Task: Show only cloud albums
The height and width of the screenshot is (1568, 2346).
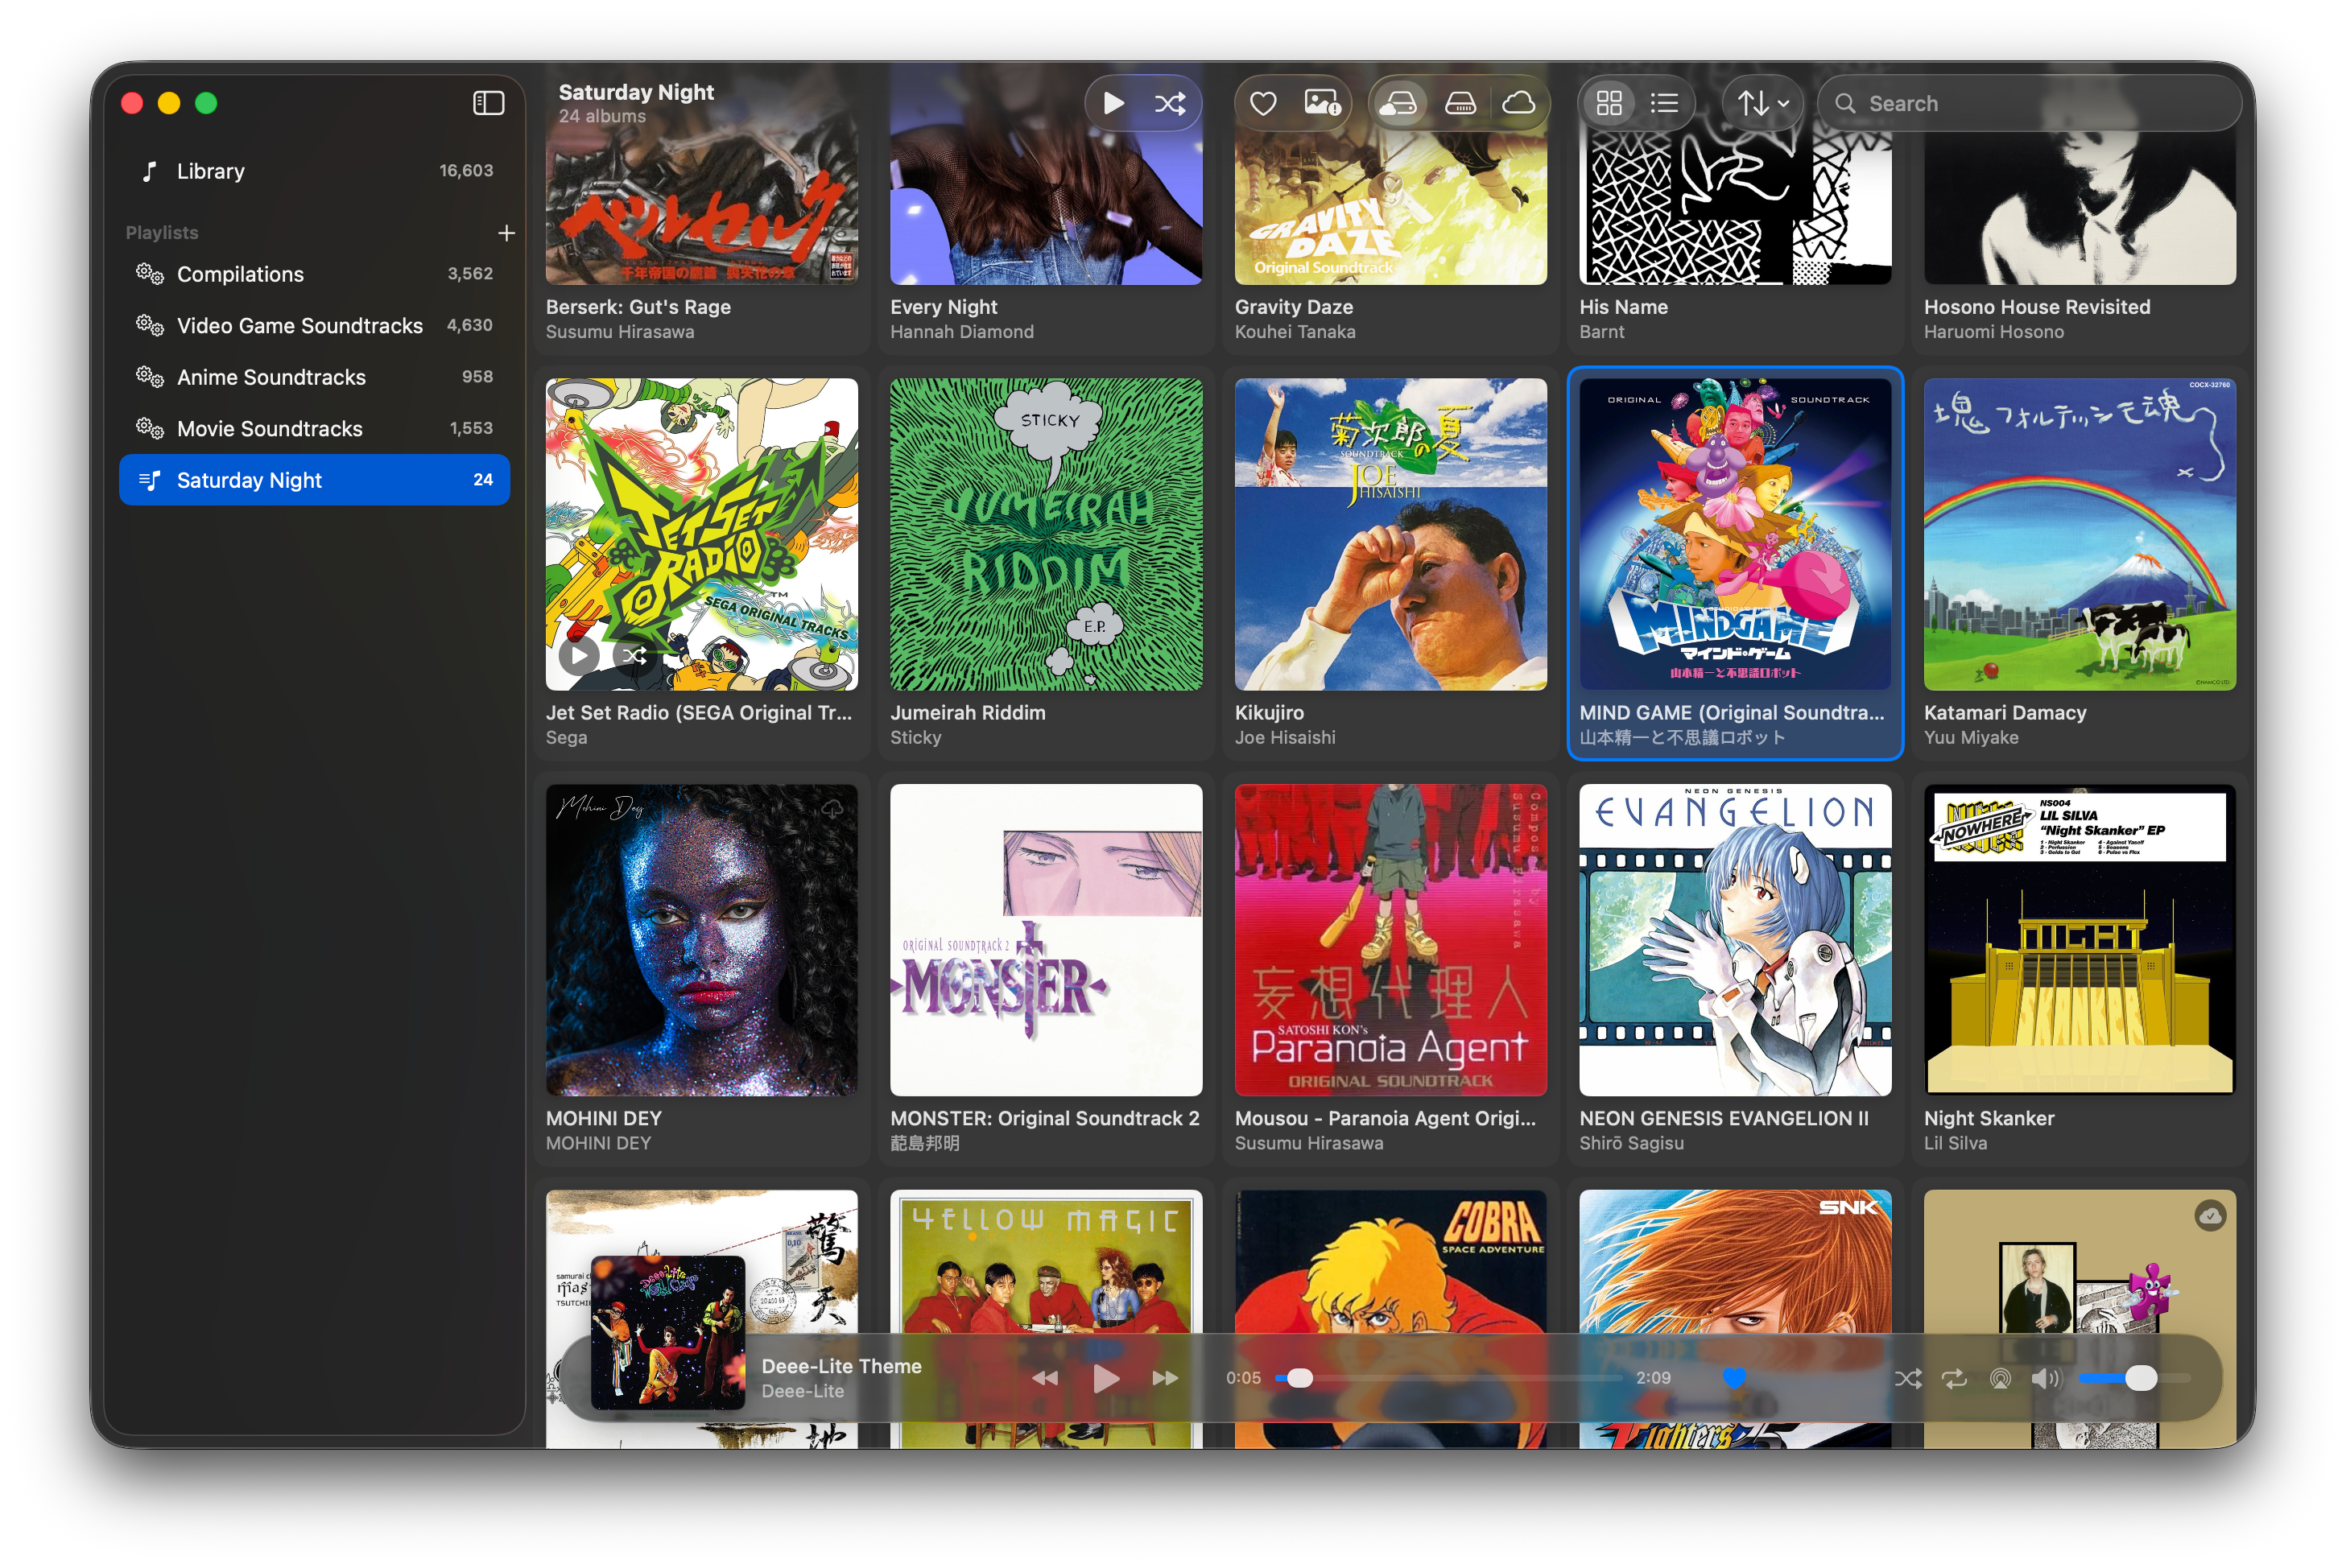Action: click(x=1519, y=103)
